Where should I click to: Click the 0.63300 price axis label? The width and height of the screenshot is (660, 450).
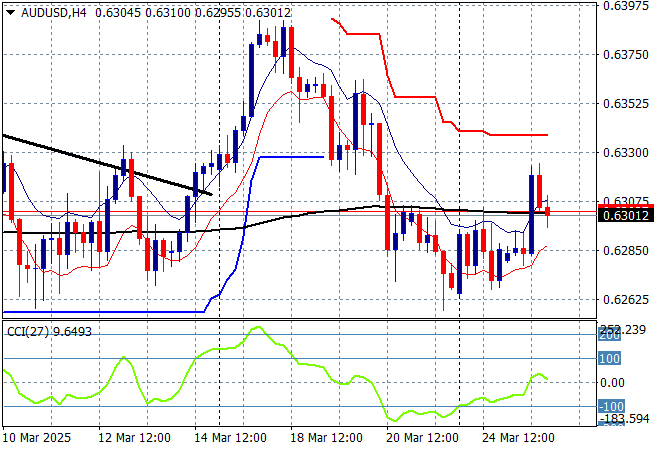click(626, 153)
